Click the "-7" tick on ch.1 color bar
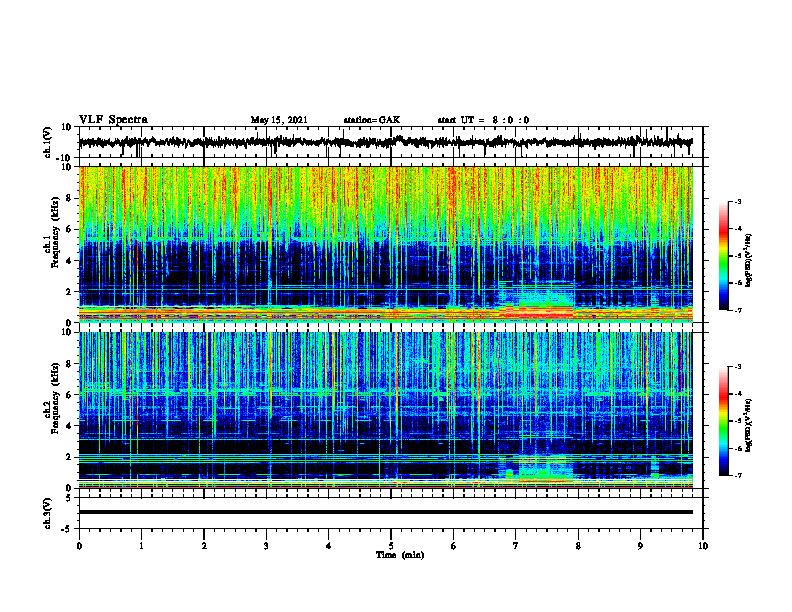Viewport: 792px width, 612px height. tap(738, 310)
